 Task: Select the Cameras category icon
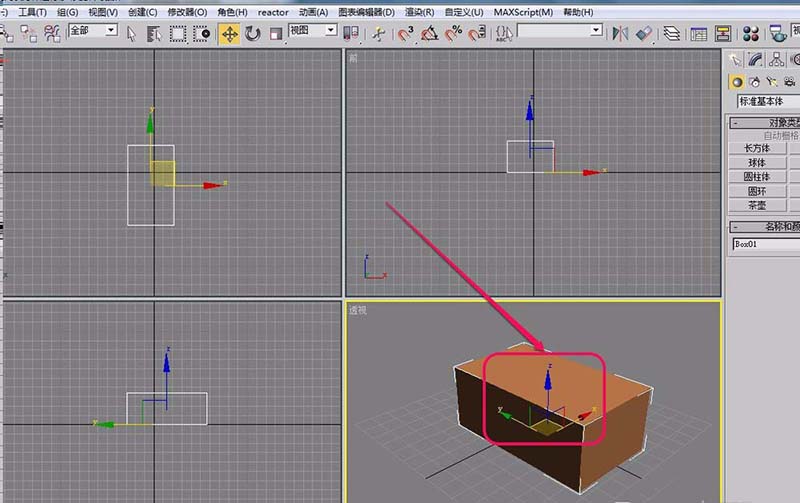[789, 82]
